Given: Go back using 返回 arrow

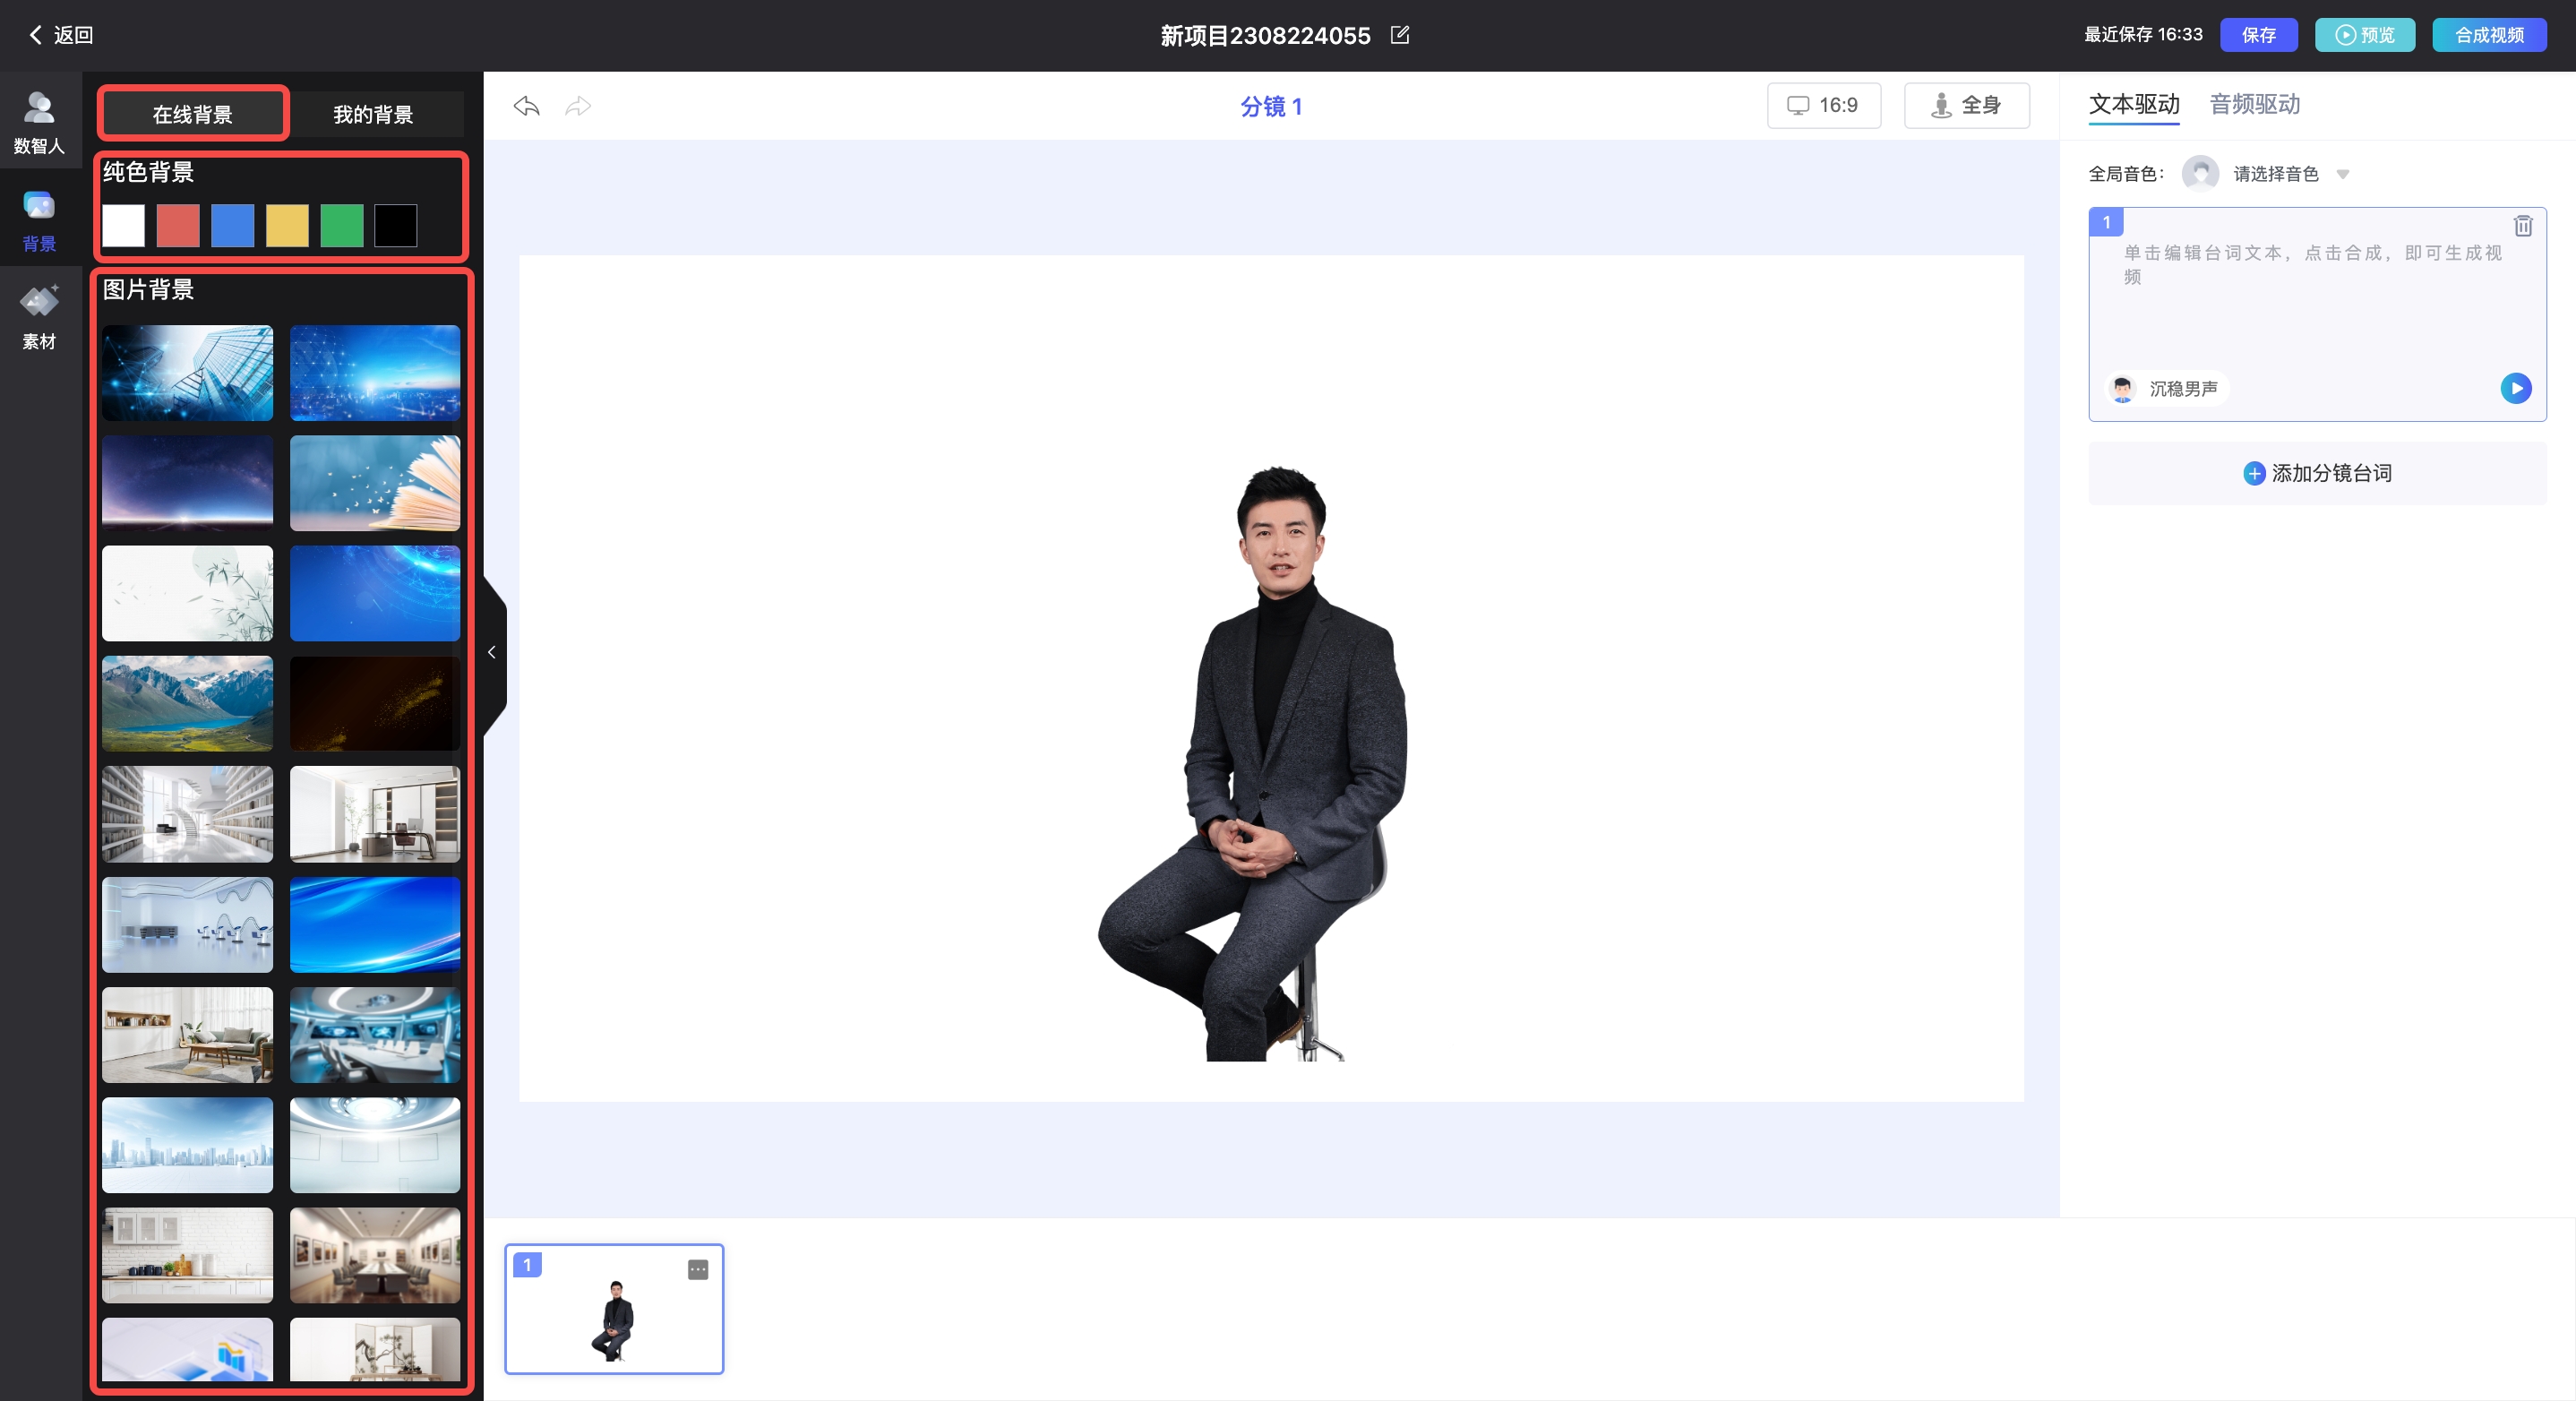Looking at the screenshot, I should [61, 35].
